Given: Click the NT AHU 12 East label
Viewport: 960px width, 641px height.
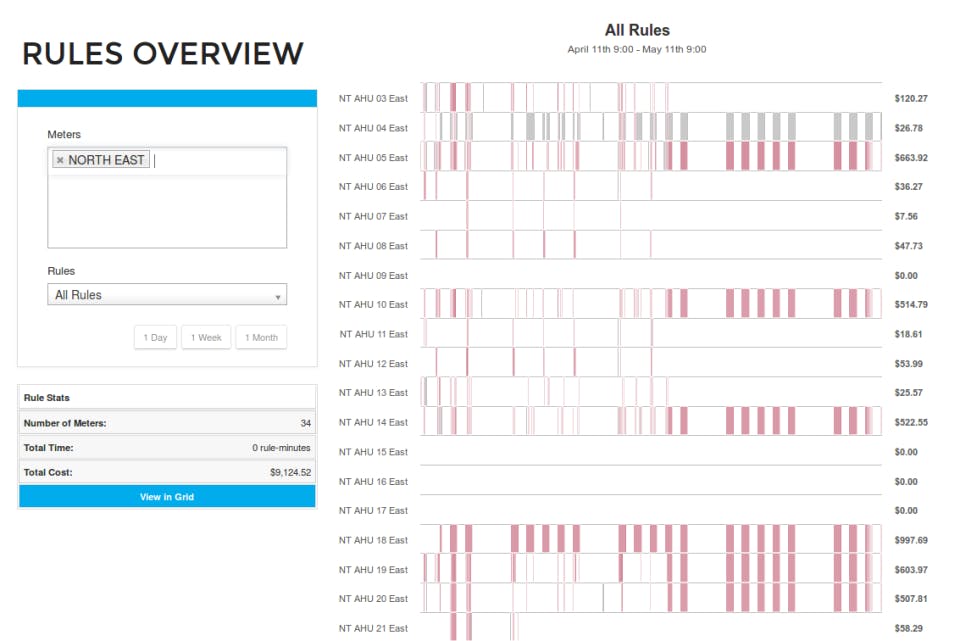Looking at the screenshot, I should (373, 364).
